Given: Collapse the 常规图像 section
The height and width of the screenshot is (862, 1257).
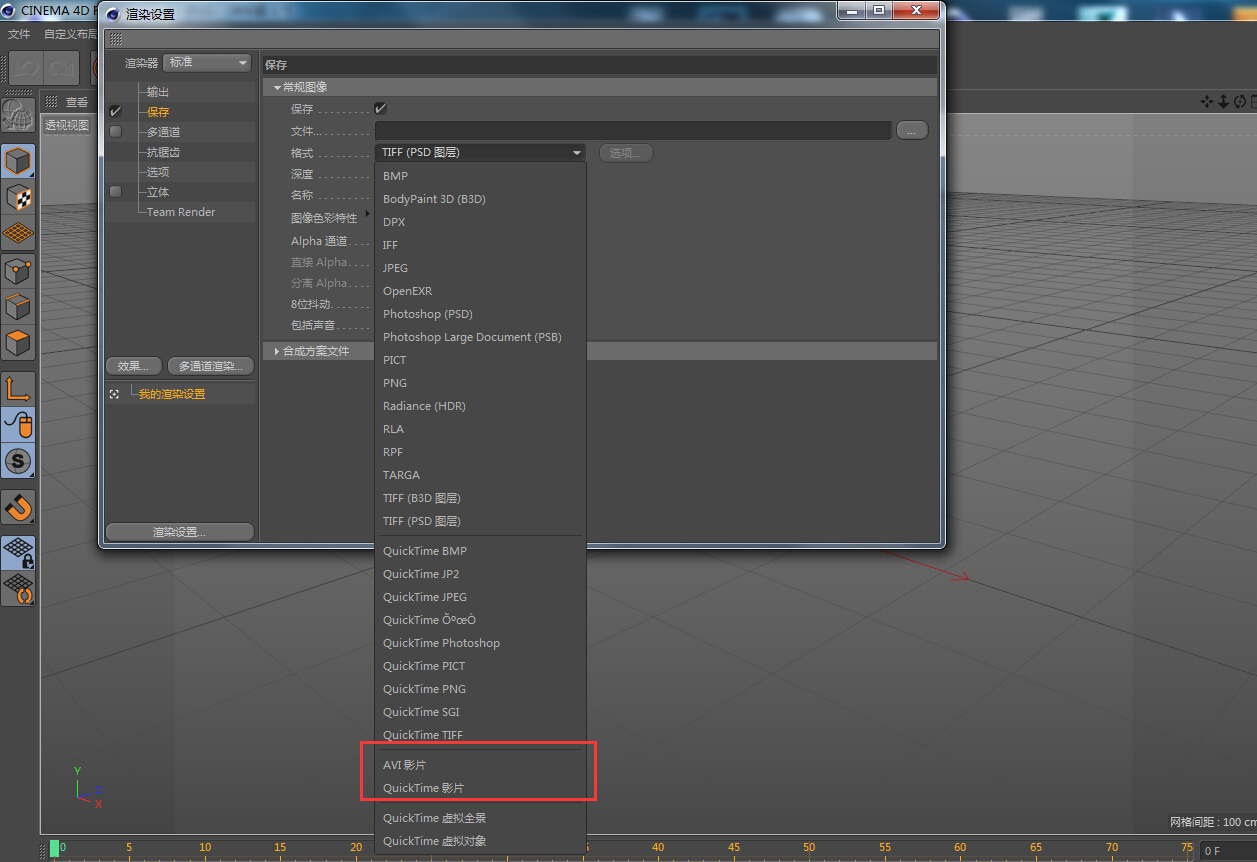Looking at the screenshot, I should click(x=277, y=88).
